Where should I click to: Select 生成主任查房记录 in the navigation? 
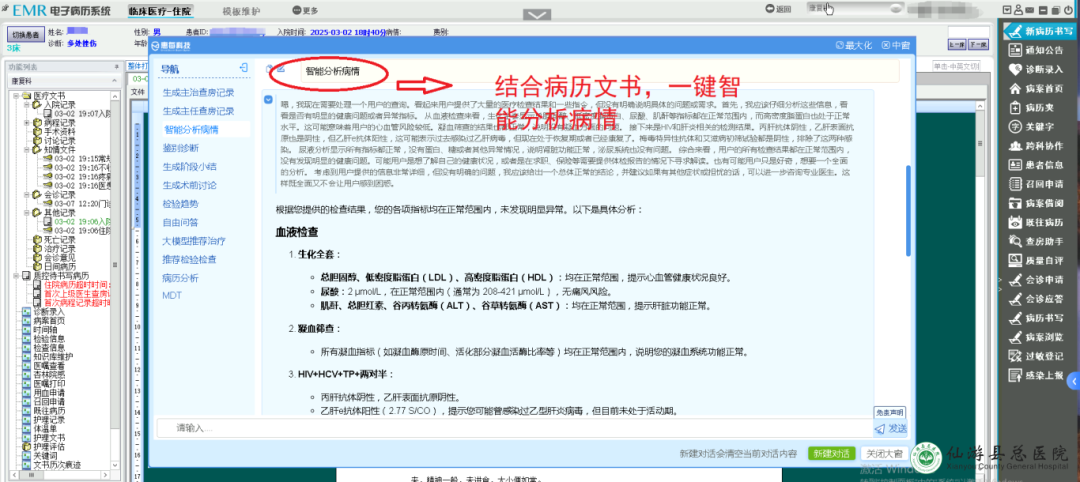(x=198, y=110)
